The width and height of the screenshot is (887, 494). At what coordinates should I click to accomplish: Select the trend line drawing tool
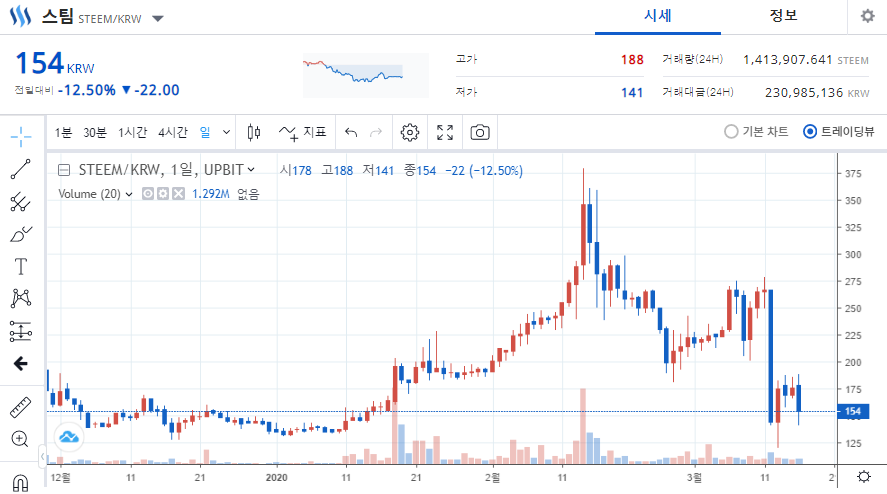click(21, 169)
